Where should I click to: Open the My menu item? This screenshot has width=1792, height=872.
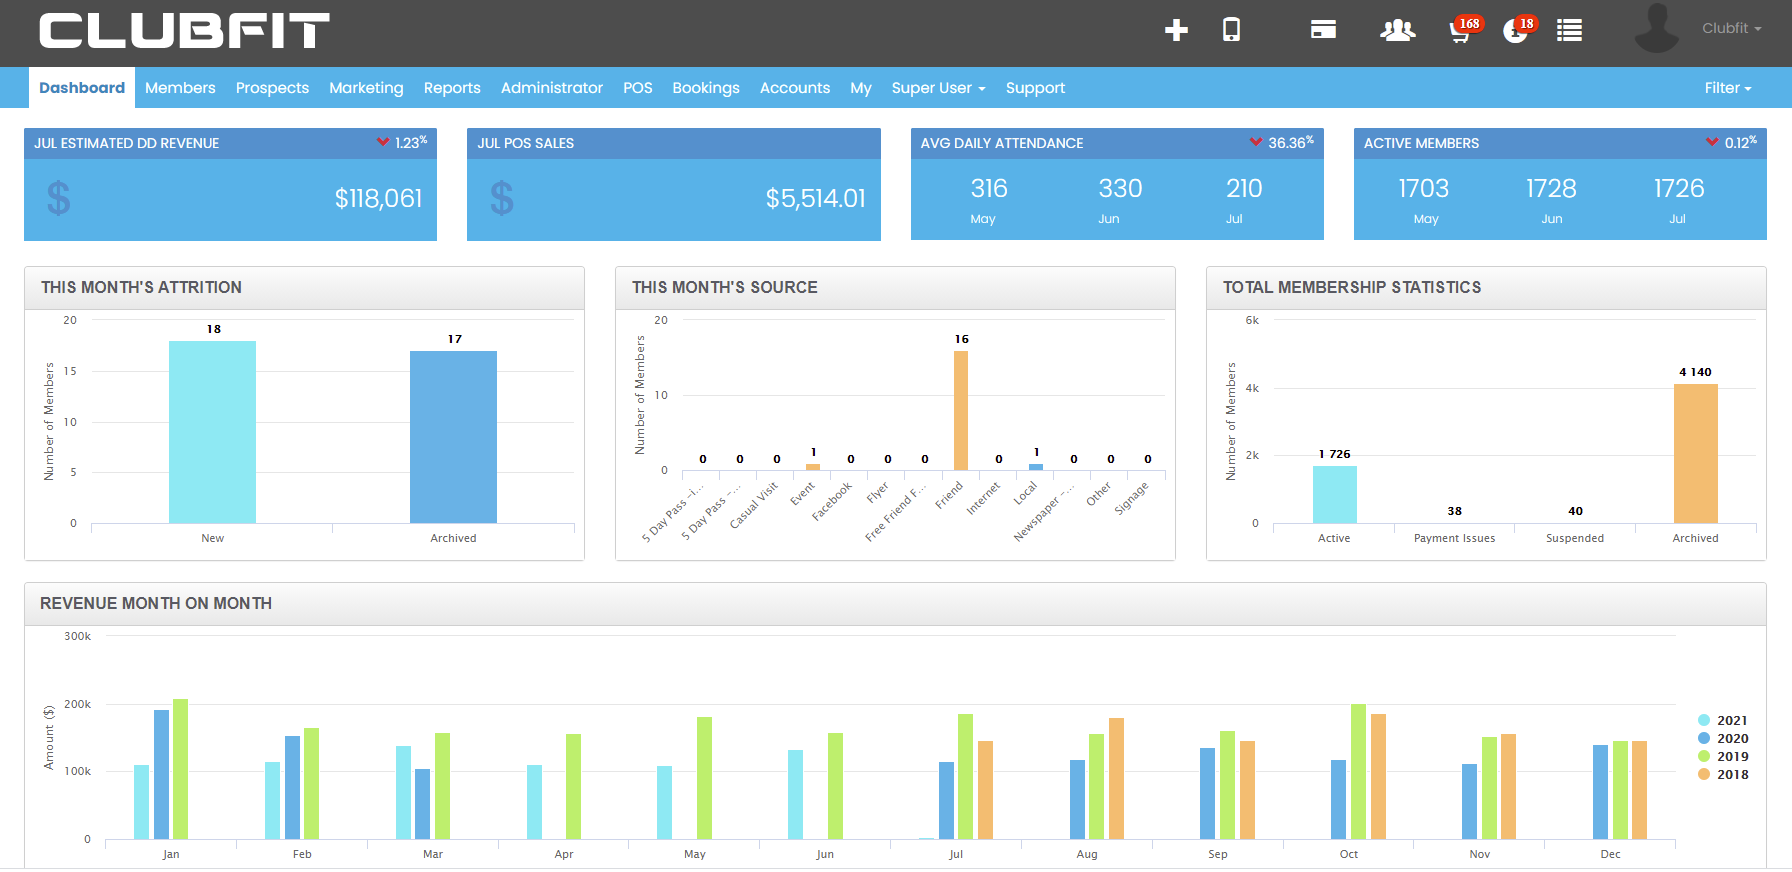[861, 88]
